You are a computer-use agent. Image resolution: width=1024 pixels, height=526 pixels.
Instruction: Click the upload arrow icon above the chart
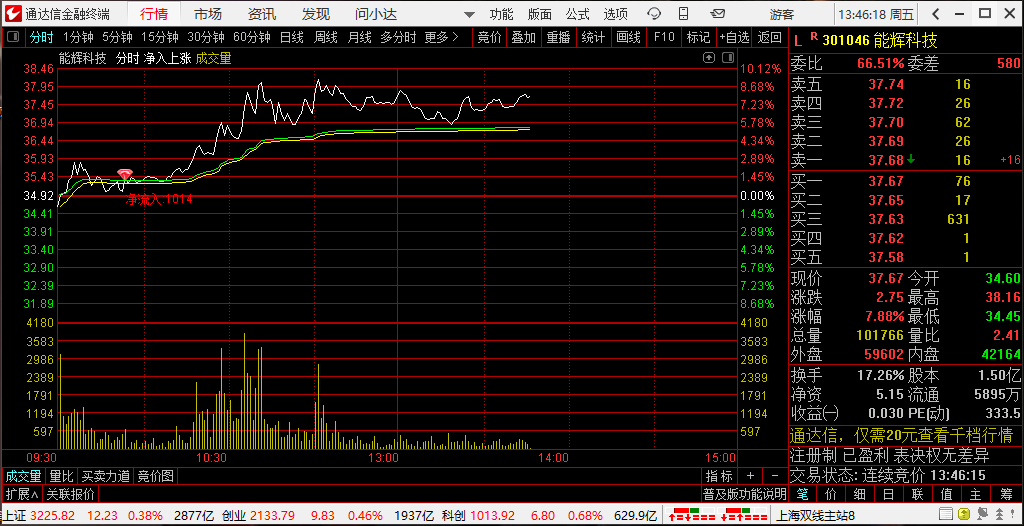pyautogui.click(x=709, y=58)
